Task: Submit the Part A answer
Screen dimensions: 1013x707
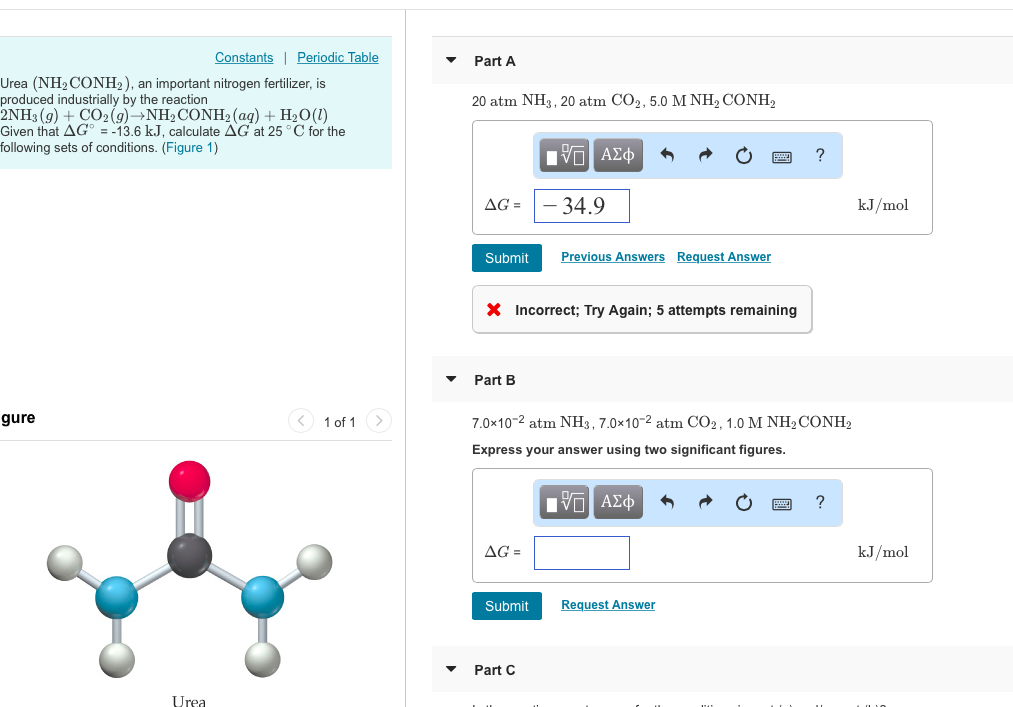Action: coord(506,257)
